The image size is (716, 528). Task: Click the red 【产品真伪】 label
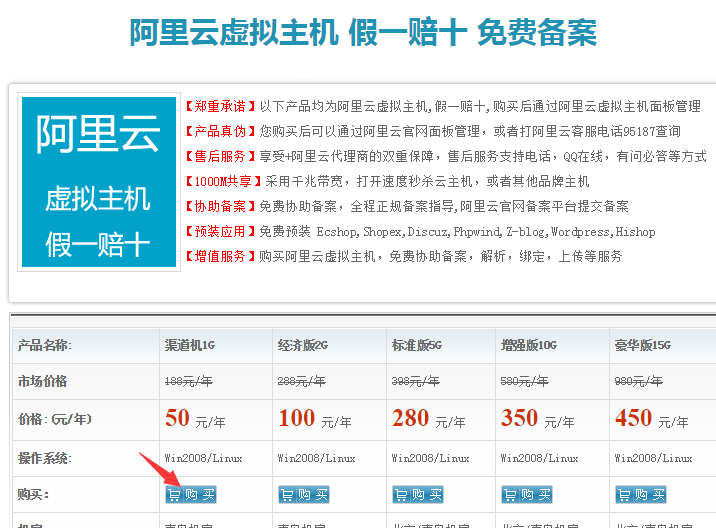[x=220, y=131]
